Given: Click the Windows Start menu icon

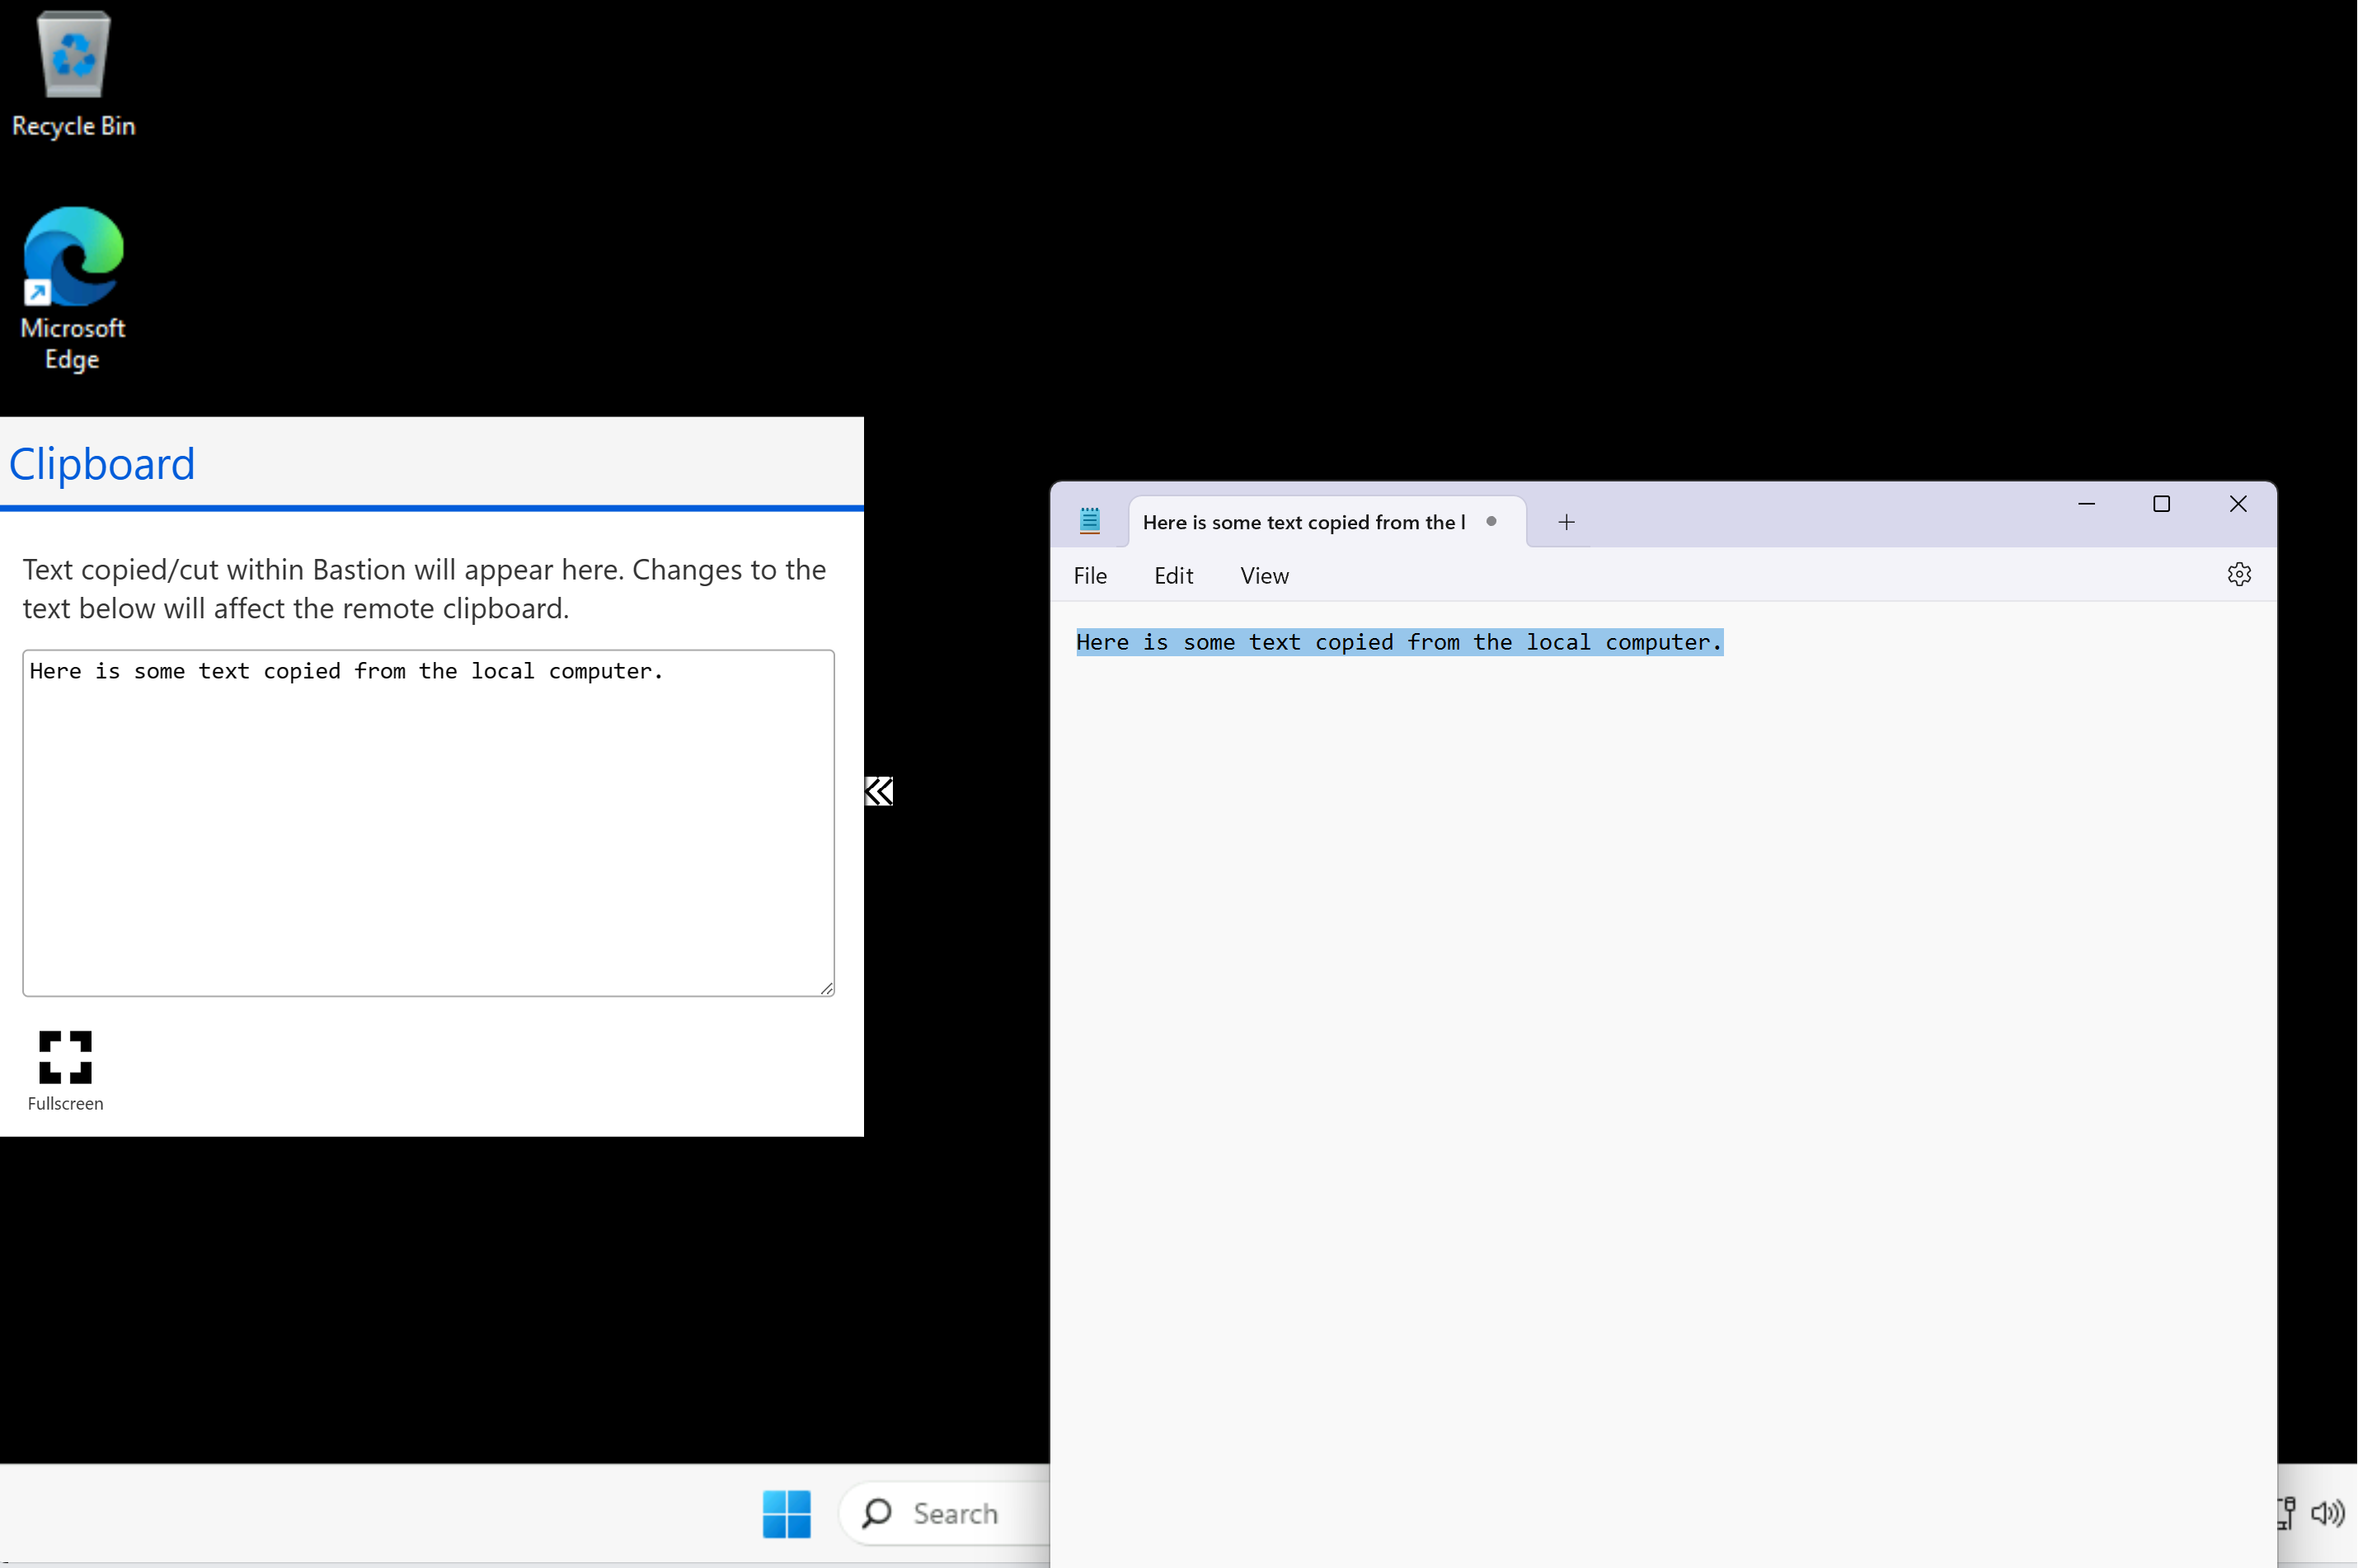Looking at the screenshot, I should 787,1514.
